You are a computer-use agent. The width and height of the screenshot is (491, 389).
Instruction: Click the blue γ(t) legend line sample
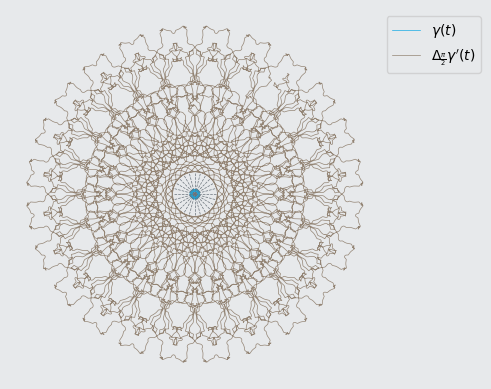(406, 30)
